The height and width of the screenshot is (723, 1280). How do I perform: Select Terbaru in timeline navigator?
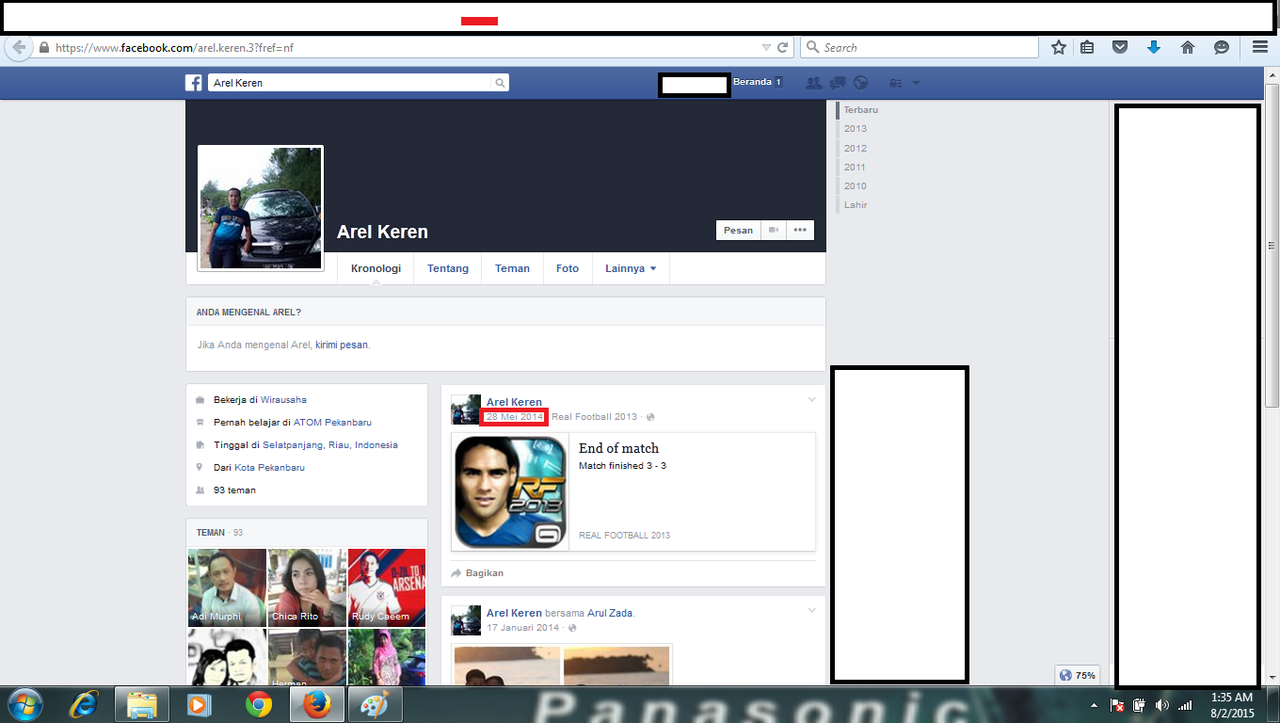point(860,110)
